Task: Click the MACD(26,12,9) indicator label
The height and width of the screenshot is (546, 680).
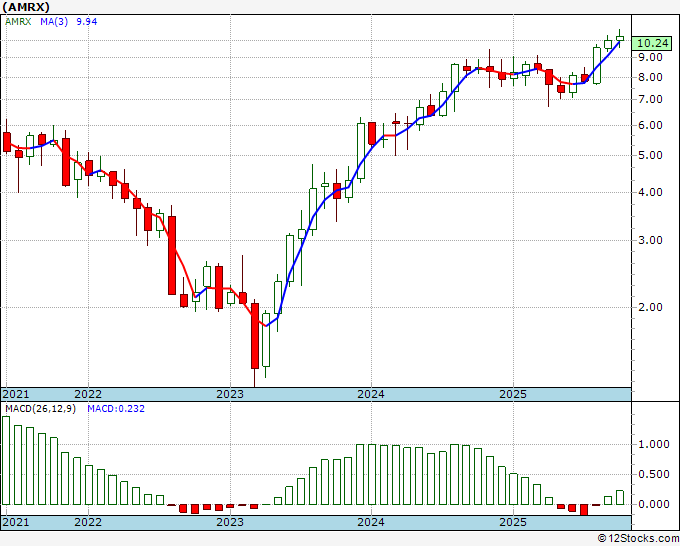Action: point(40,409)
